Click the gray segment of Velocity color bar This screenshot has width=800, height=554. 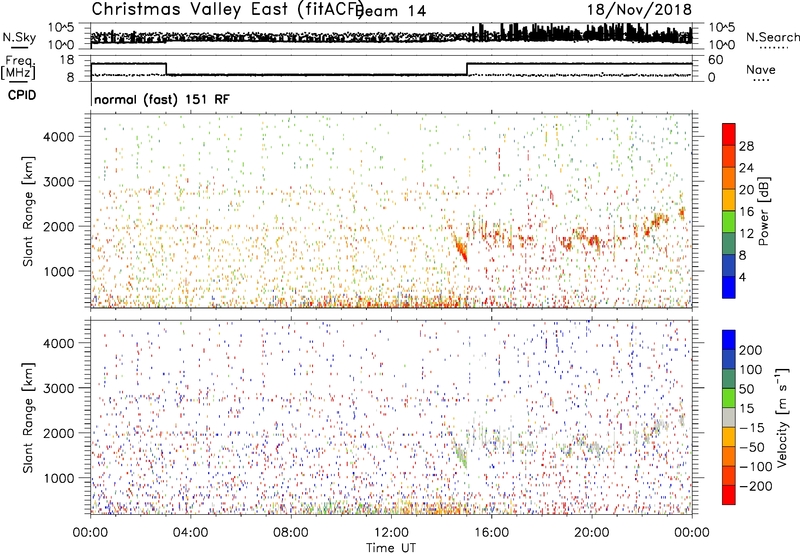(x=729, y=417)
